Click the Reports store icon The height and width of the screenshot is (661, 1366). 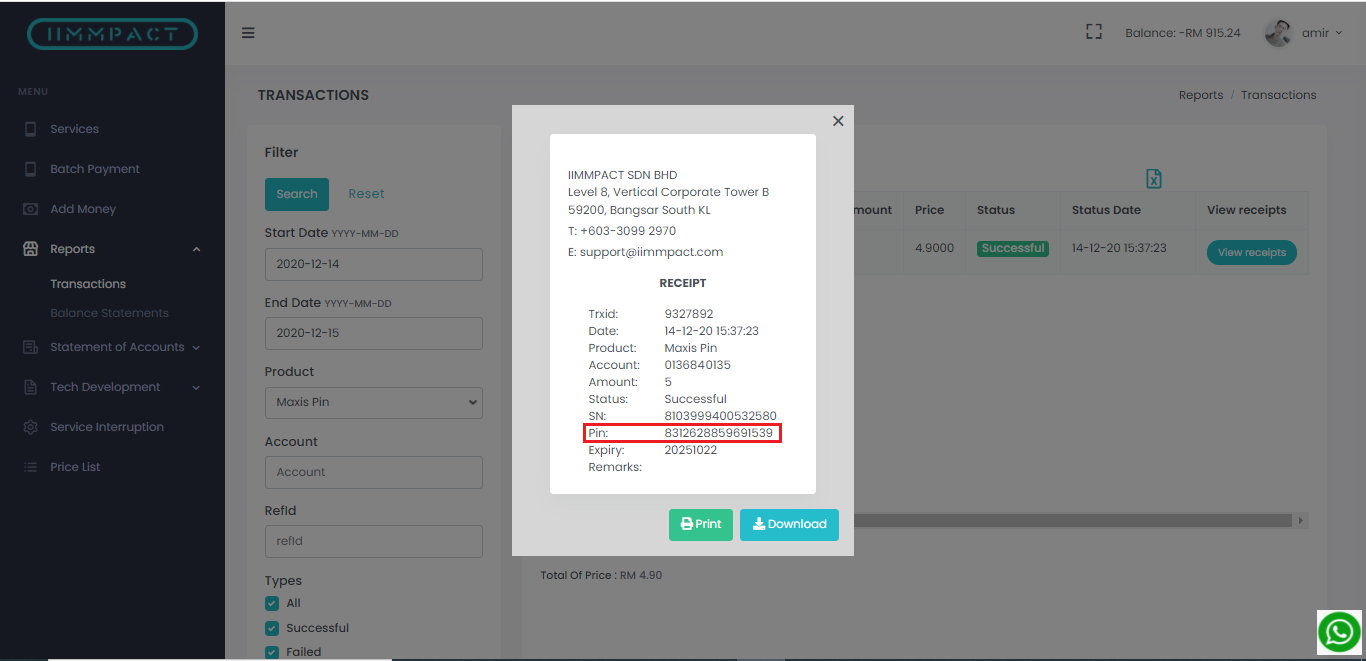30,249
